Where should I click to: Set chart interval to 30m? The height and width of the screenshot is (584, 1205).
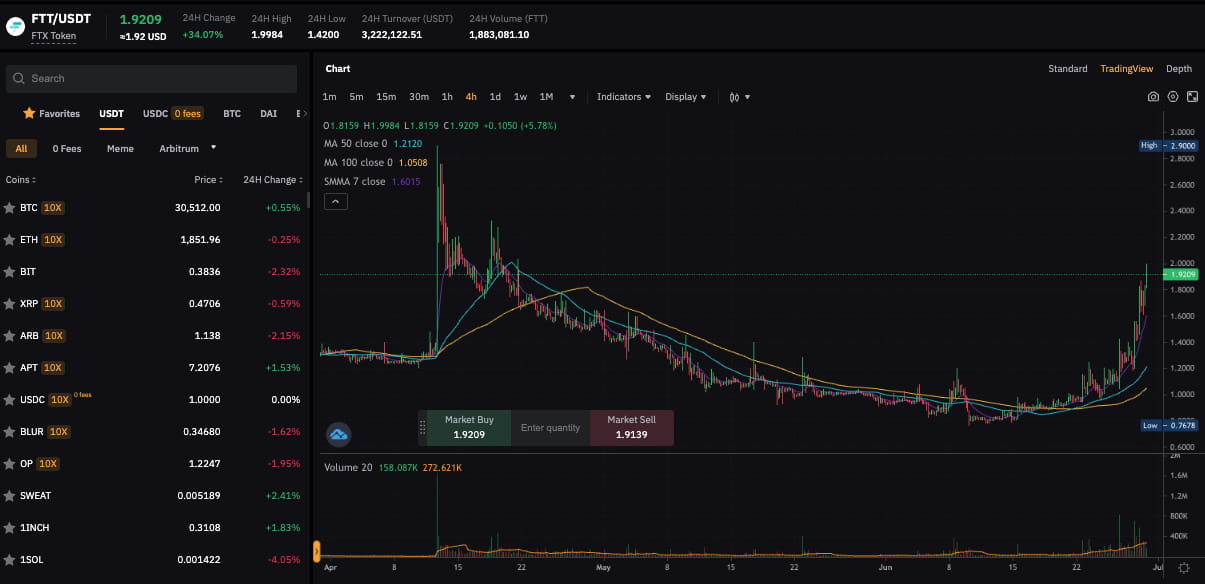point(419,97)
